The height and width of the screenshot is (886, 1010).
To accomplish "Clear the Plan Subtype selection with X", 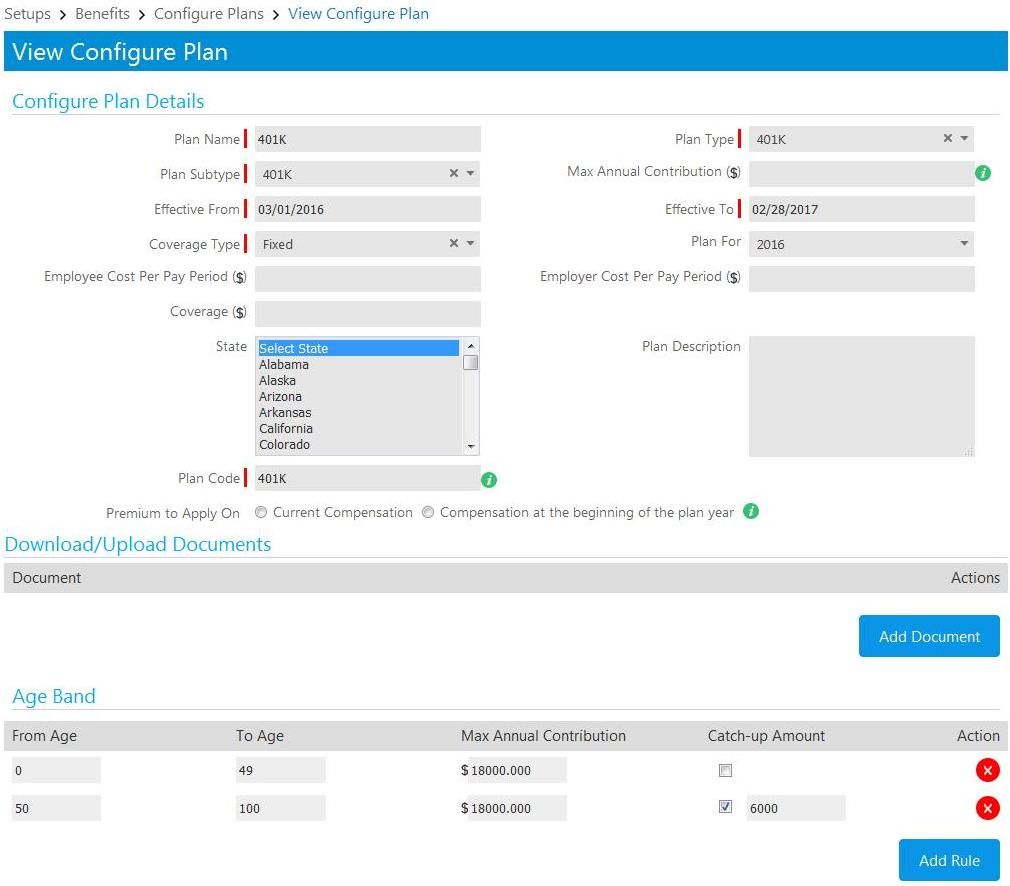I will 454,174.
